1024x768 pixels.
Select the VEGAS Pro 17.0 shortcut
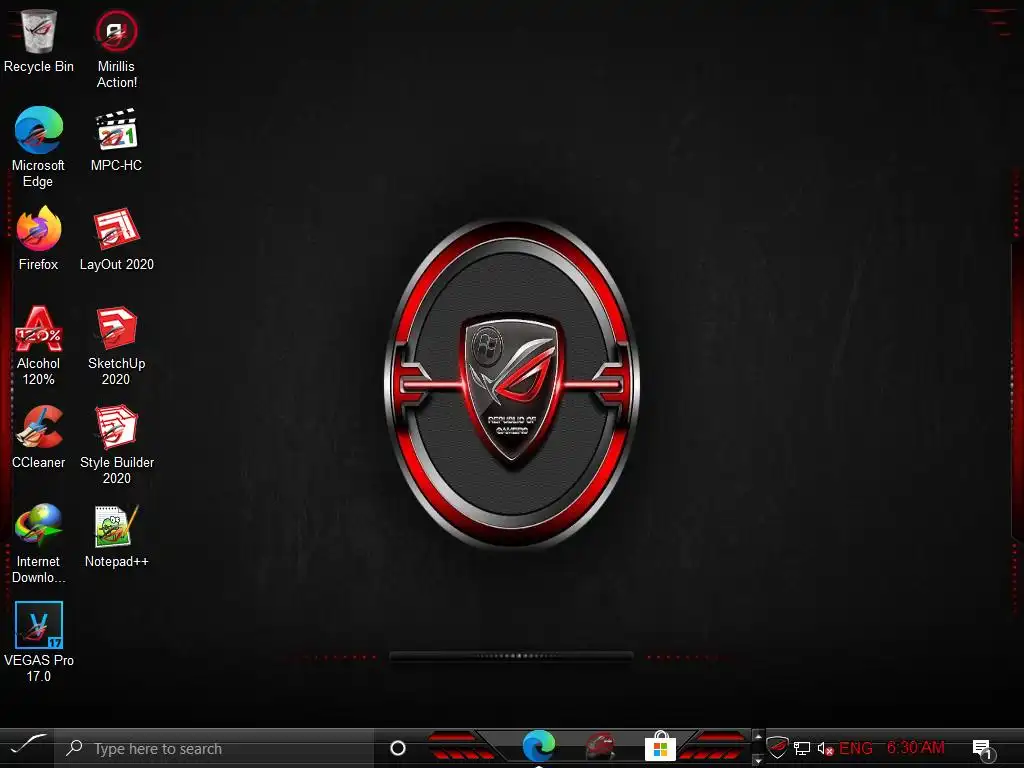pos(39,642)
